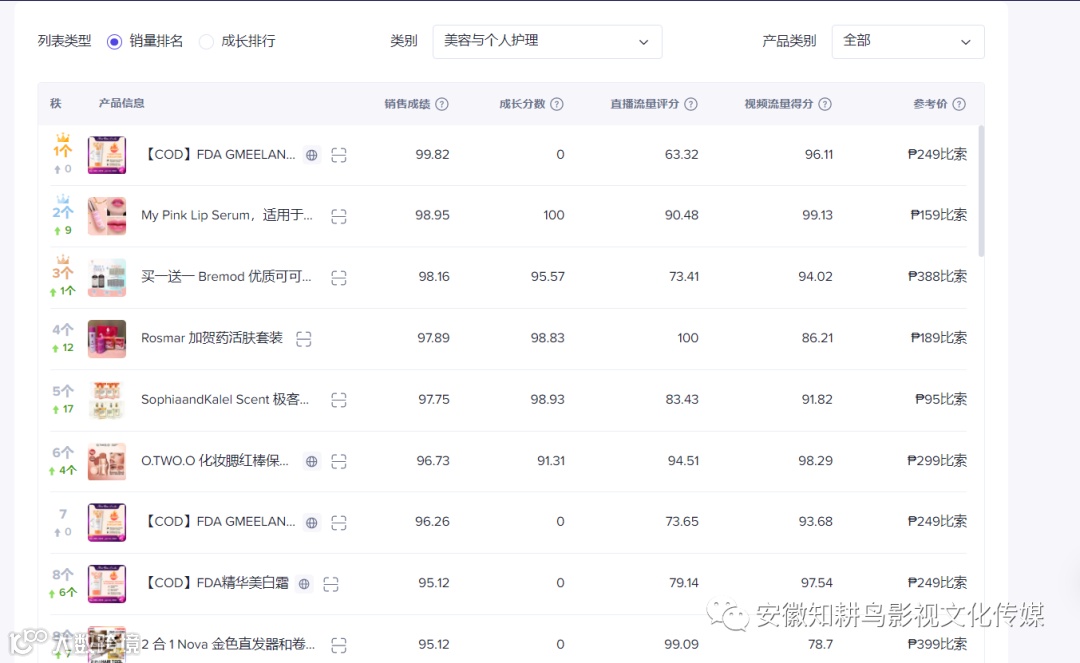This screenshot has width=1080, height=663.
Task: Show help tooltip for 视频流量得分 column
Action: tap(825, 104)
